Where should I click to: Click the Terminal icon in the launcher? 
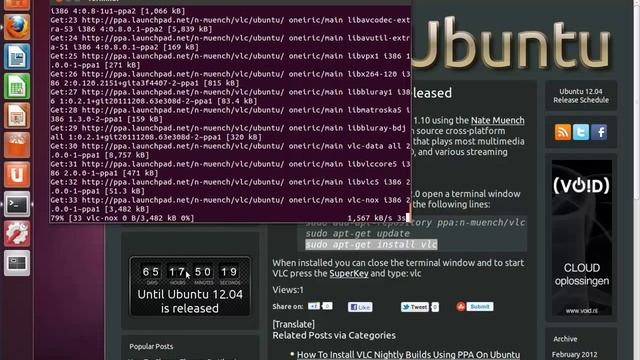coord(17,204)
